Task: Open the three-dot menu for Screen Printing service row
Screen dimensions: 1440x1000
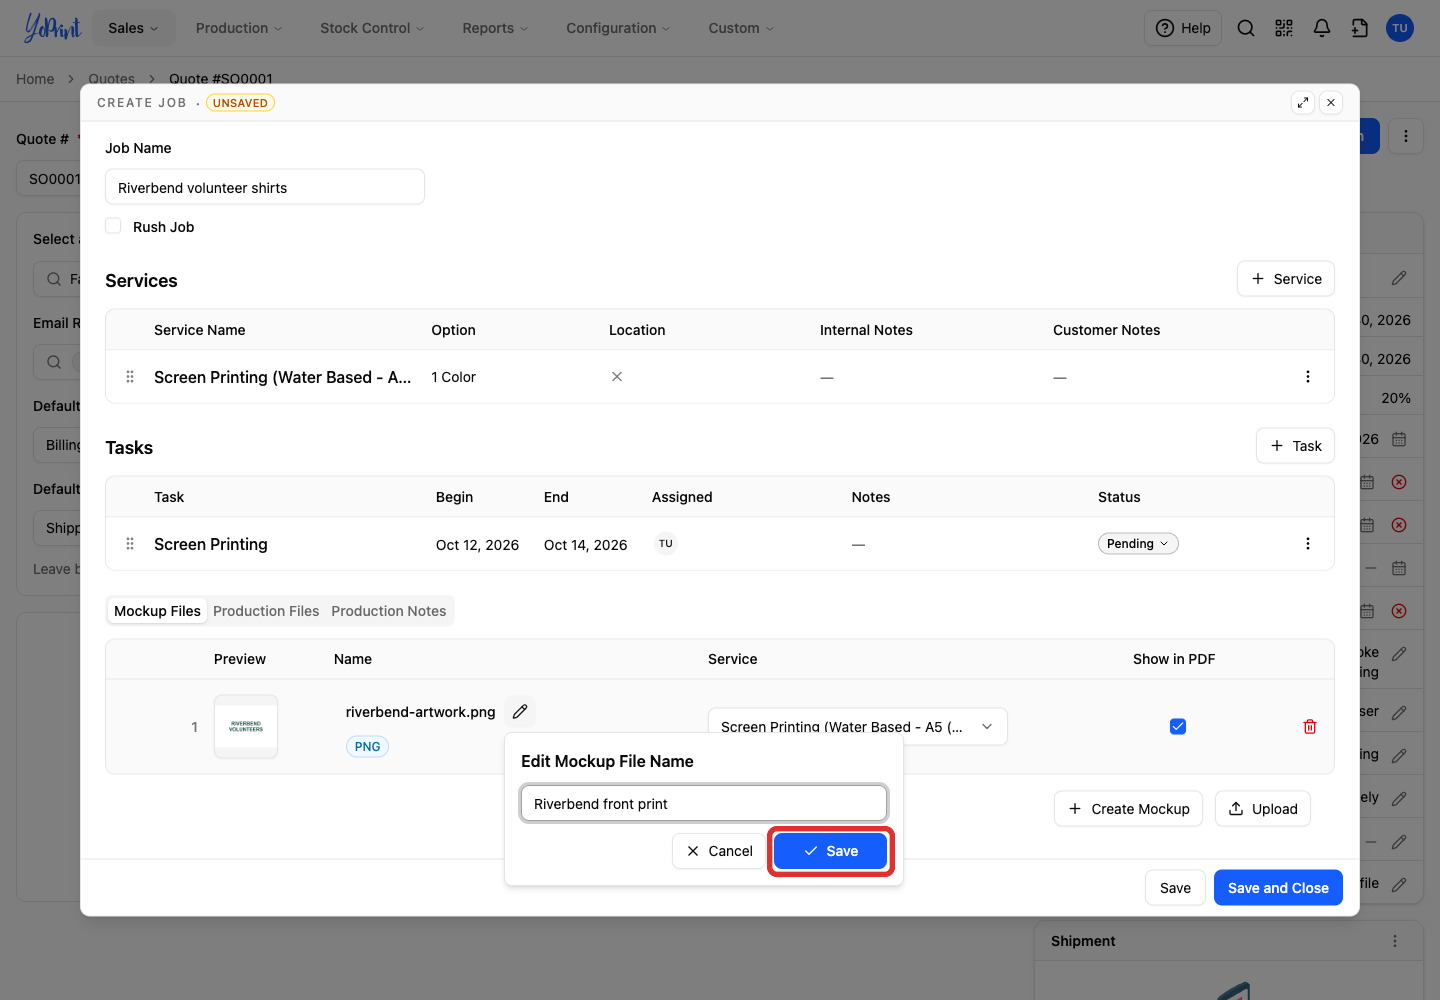Action: point(1308,377)
